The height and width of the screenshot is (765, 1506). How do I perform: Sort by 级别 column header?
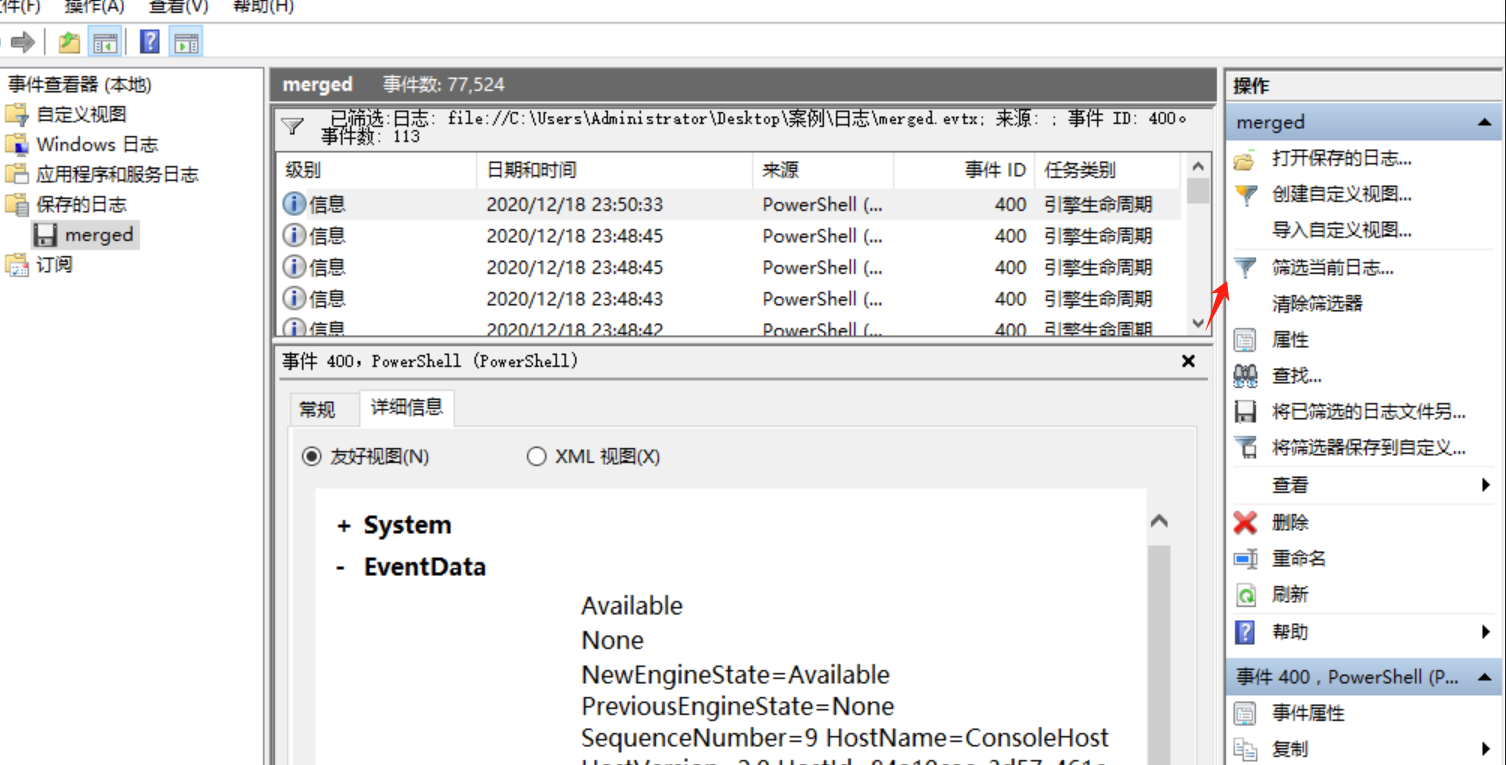pyautogui.click(x=376, y=170)
